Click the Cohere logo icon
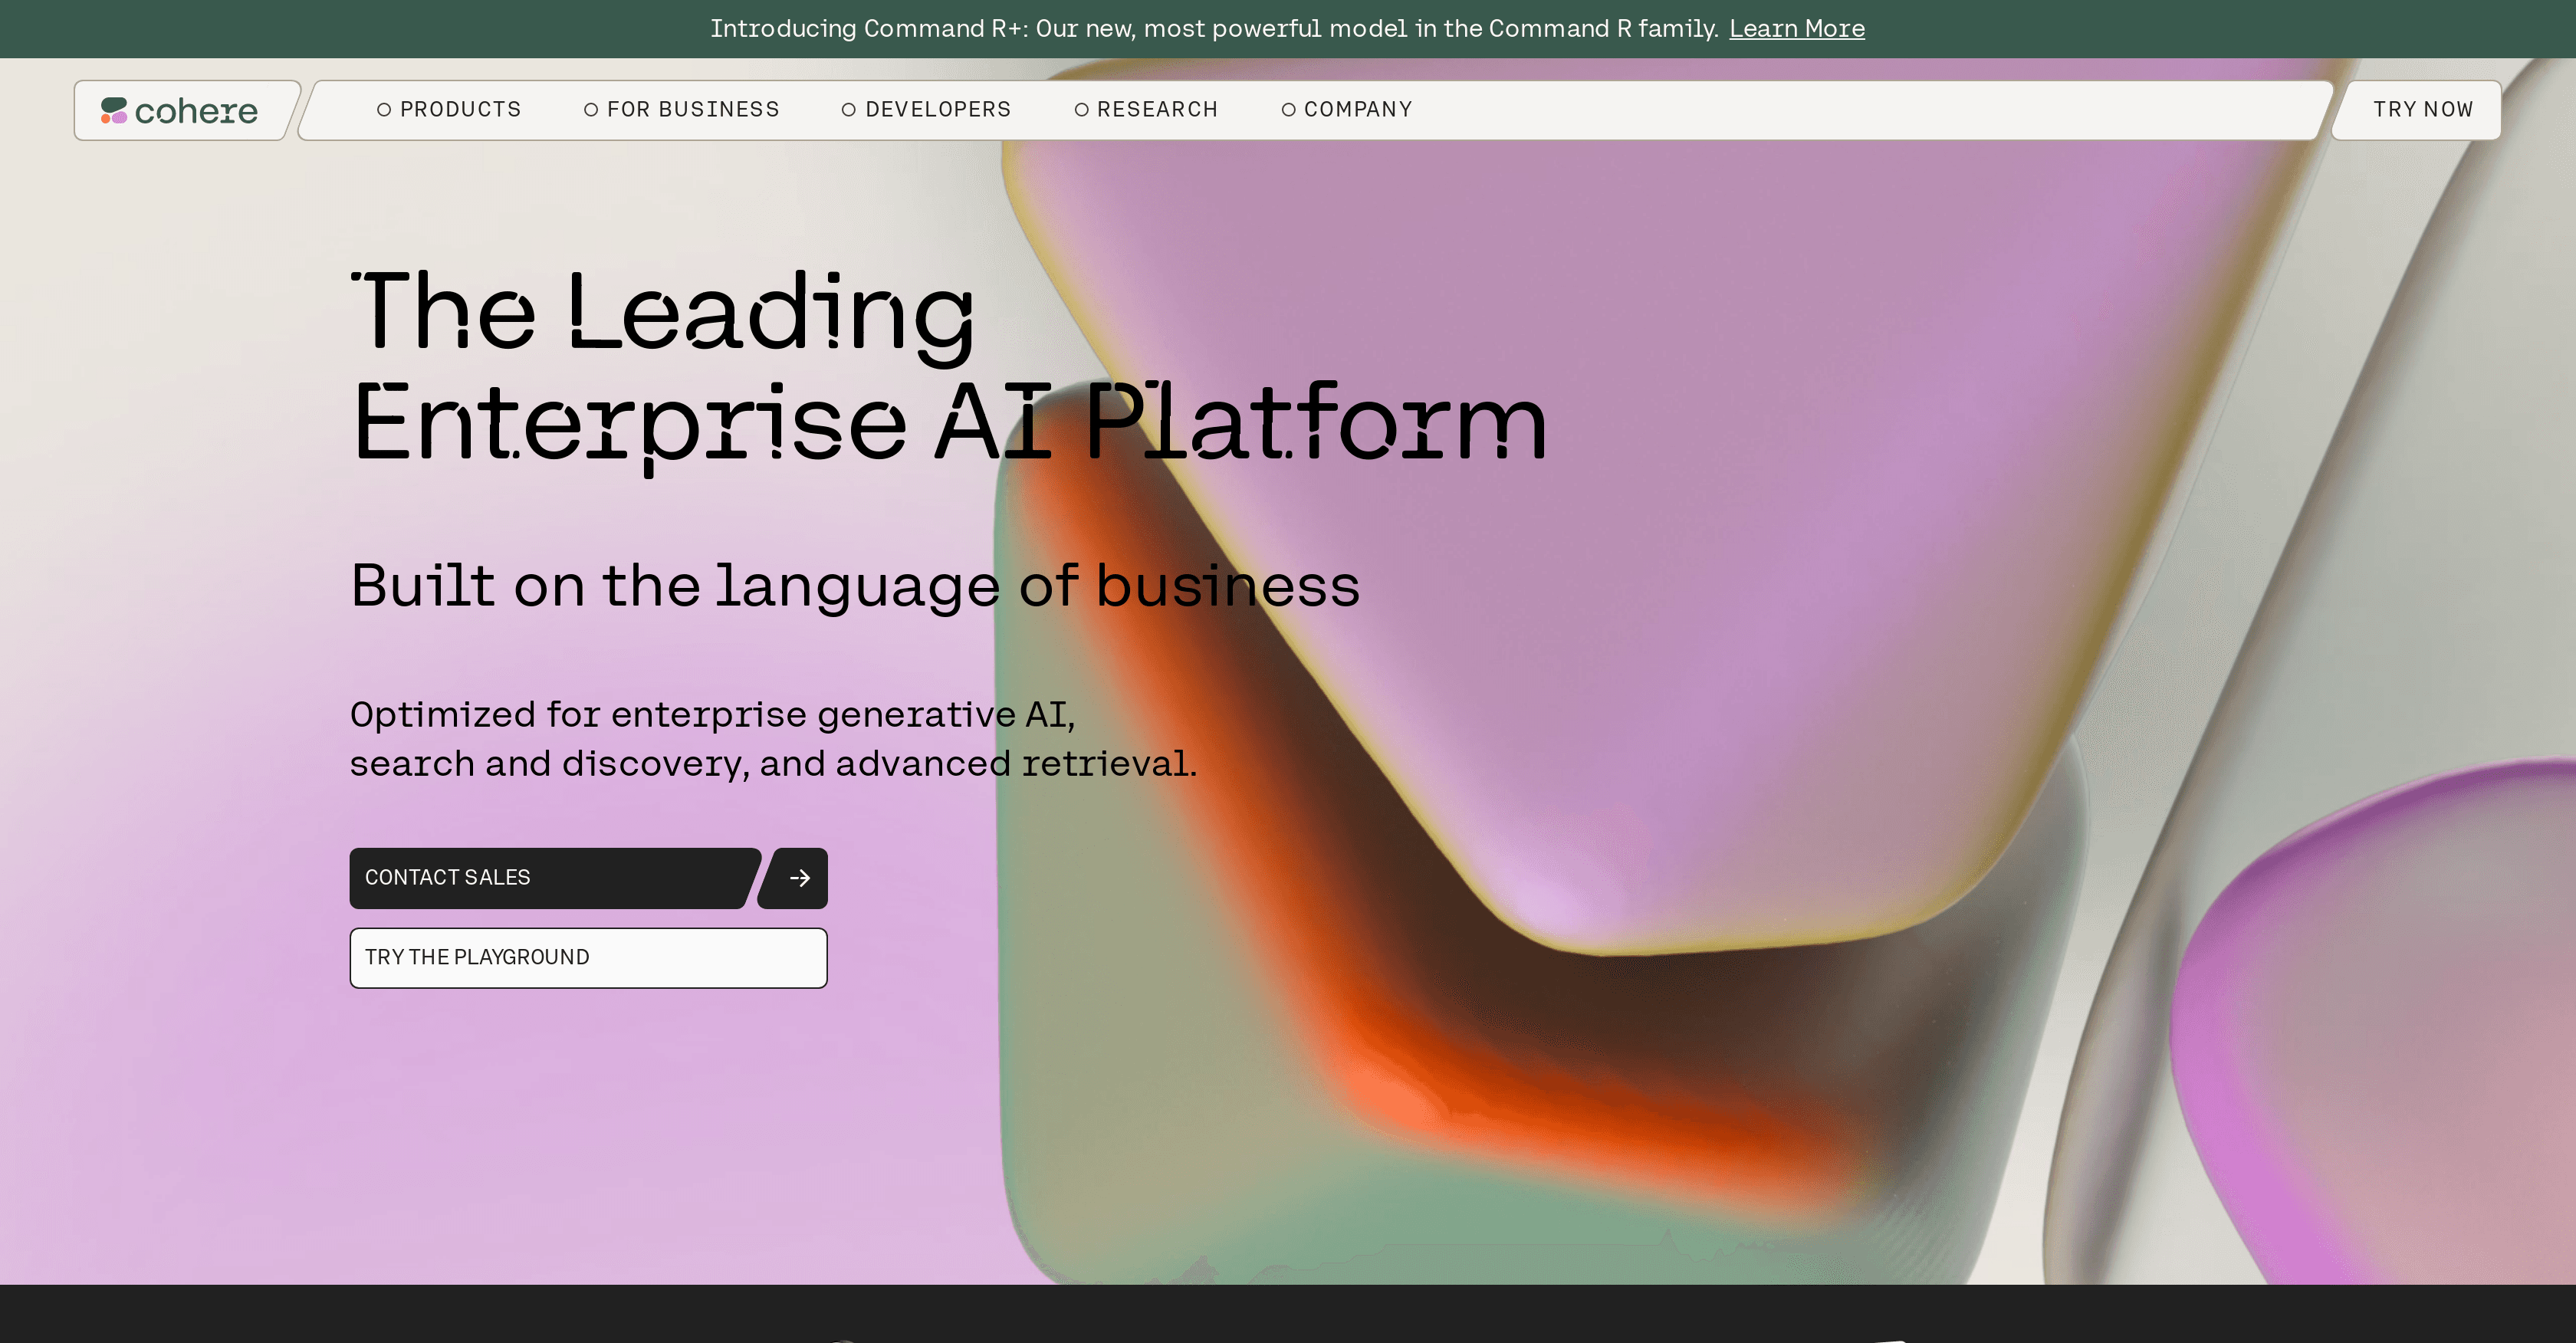 (x=114, y=110)
